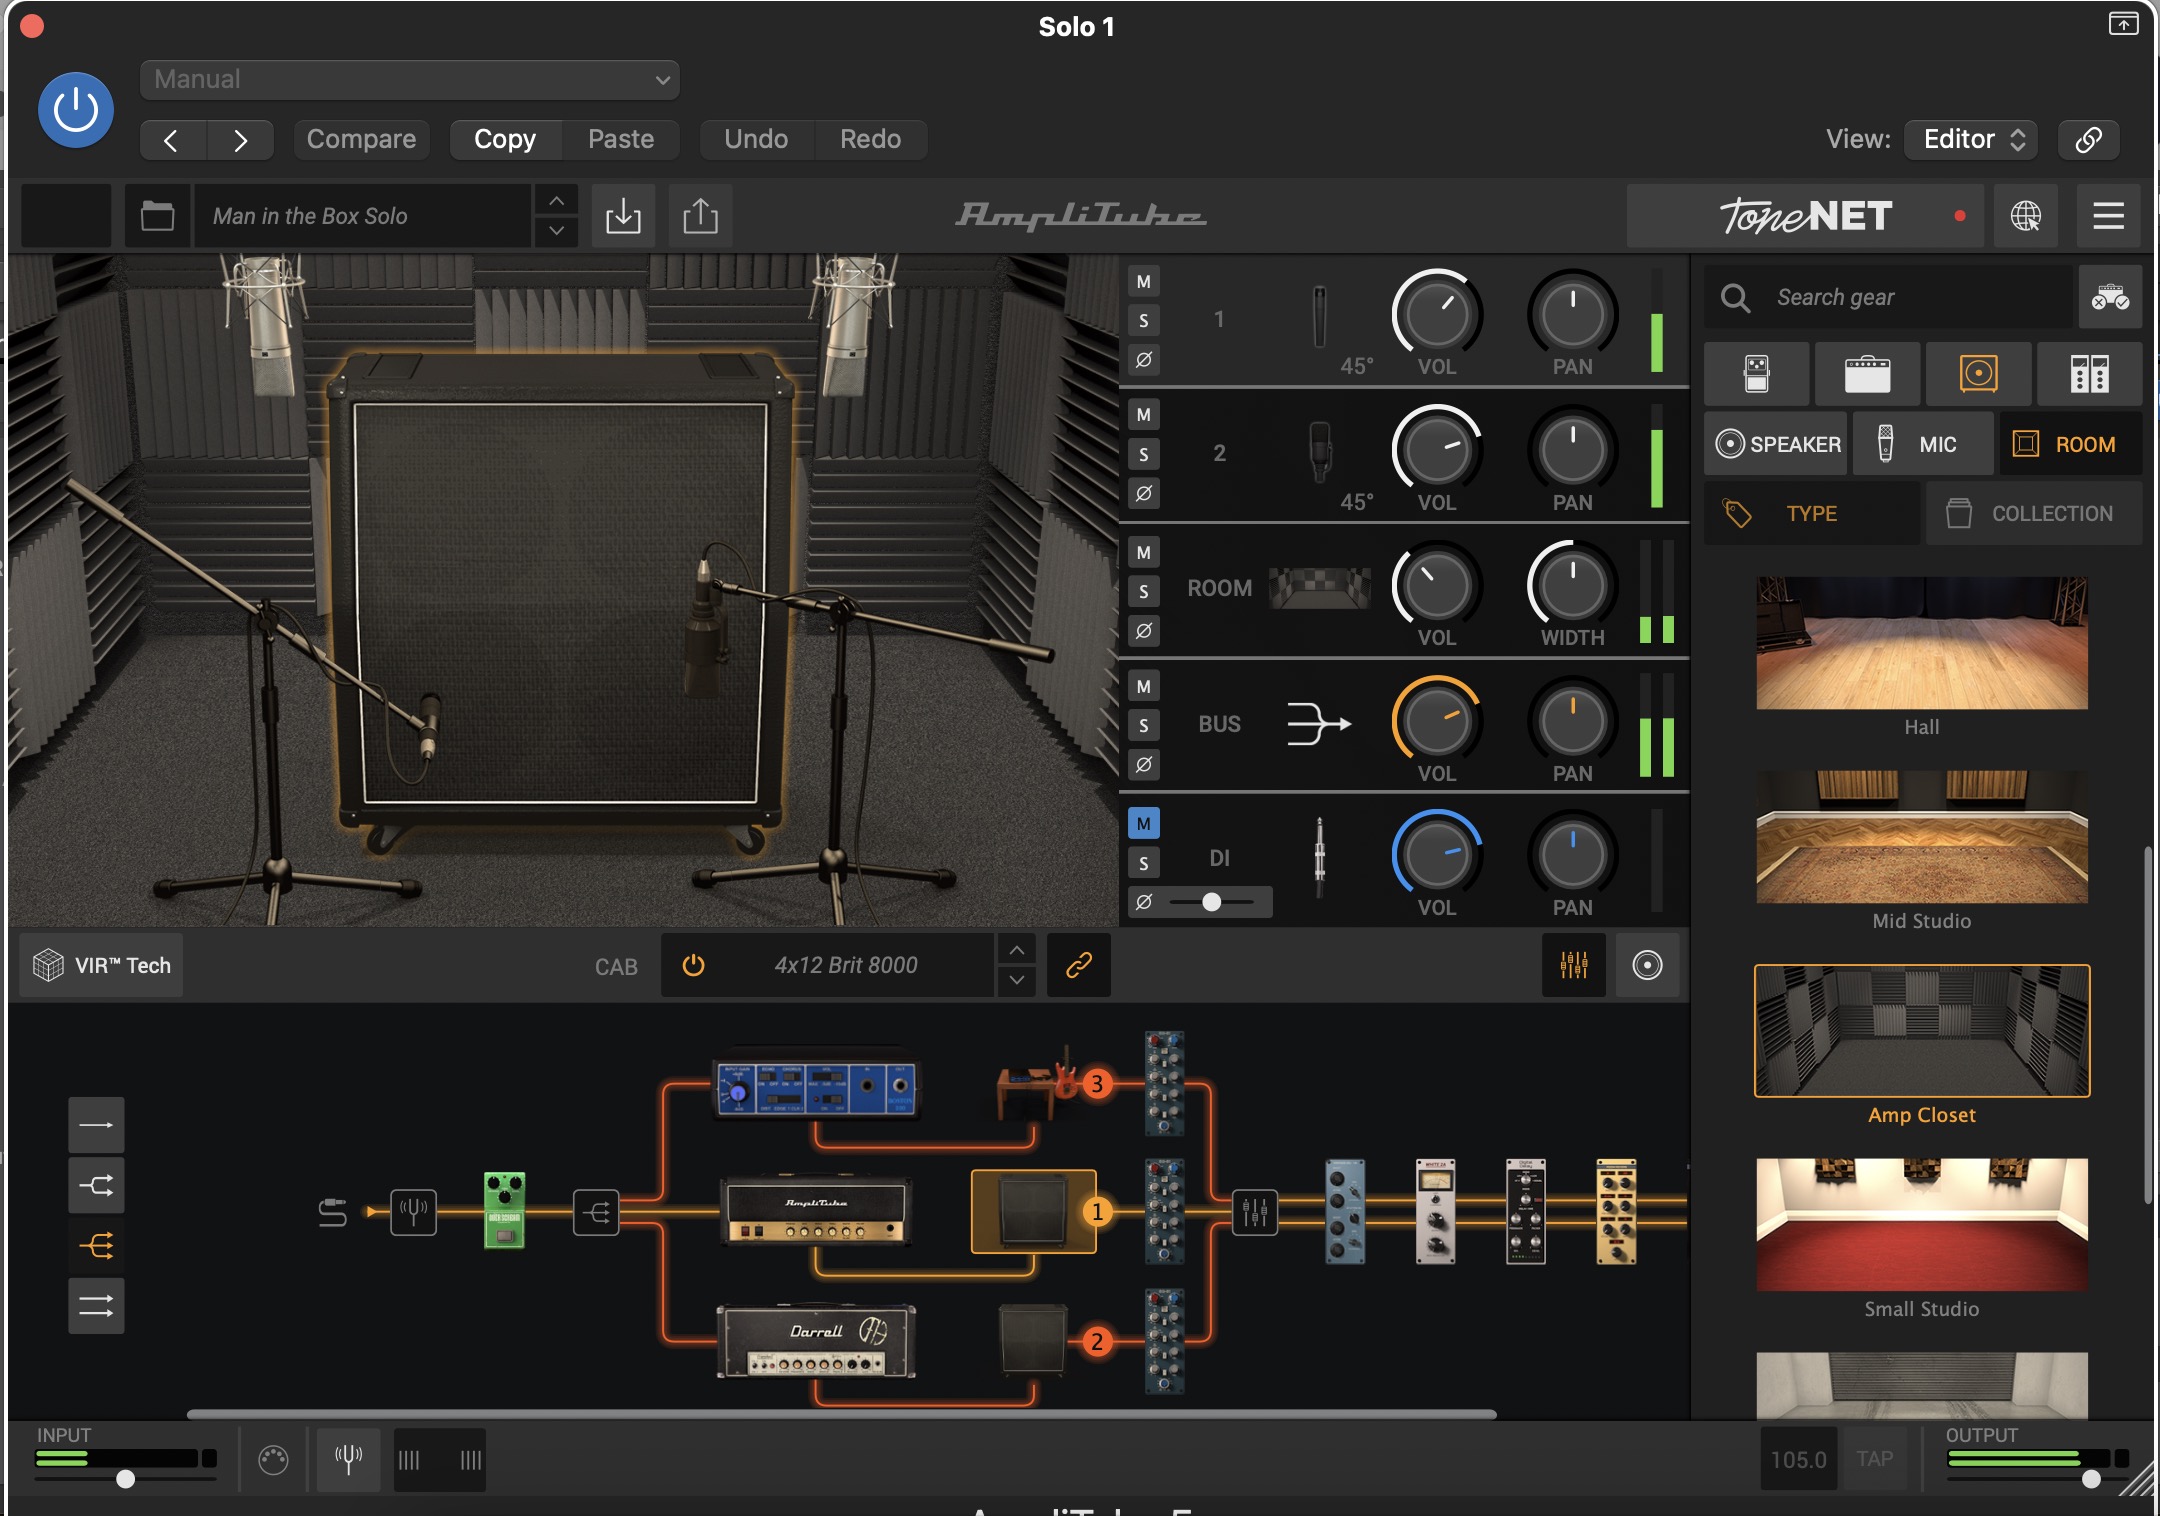Unmute the DI channel

[x=1144, y=824]
